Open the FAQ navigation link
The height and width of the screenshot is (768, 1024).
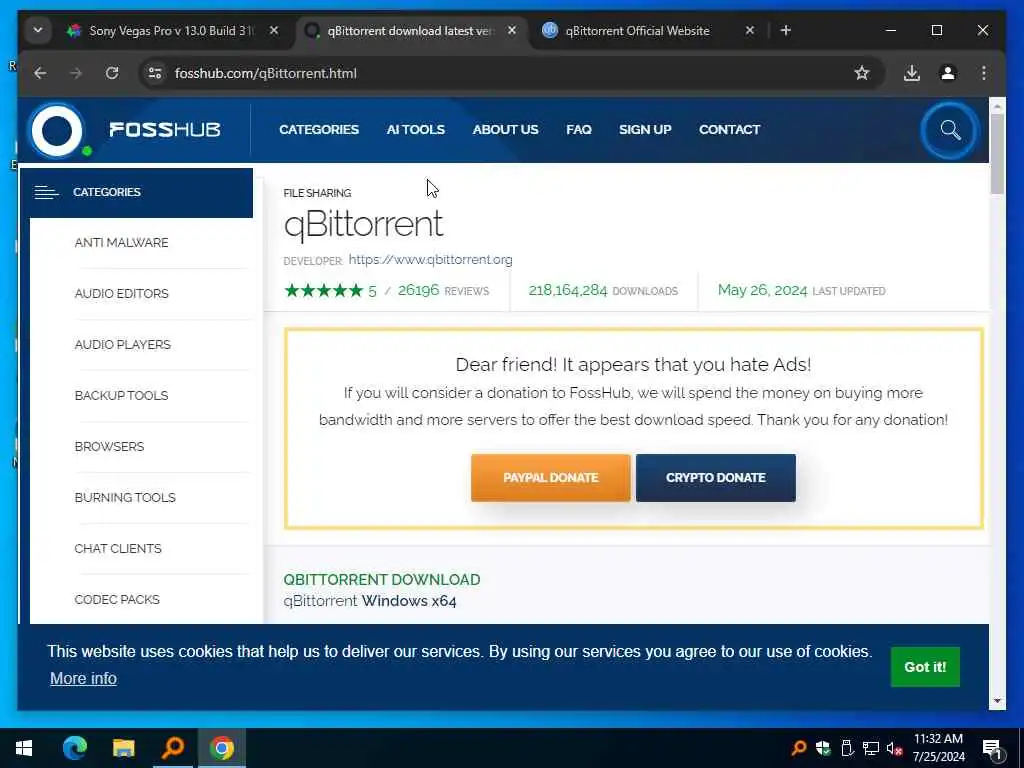[579, 129]
